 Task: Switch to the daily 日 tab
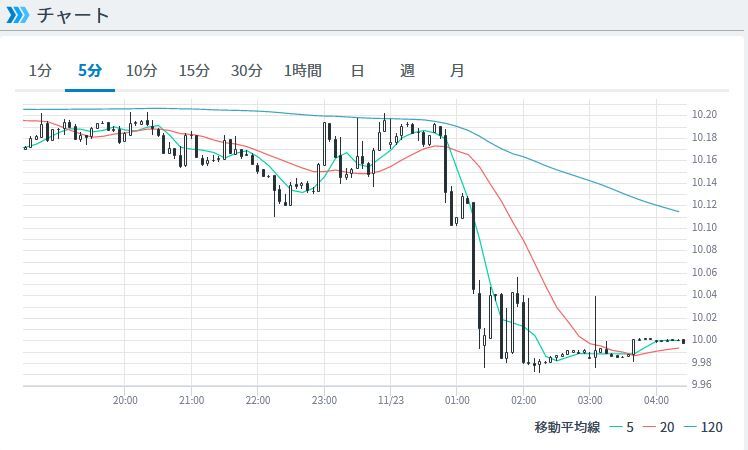[x=357, y=71]
